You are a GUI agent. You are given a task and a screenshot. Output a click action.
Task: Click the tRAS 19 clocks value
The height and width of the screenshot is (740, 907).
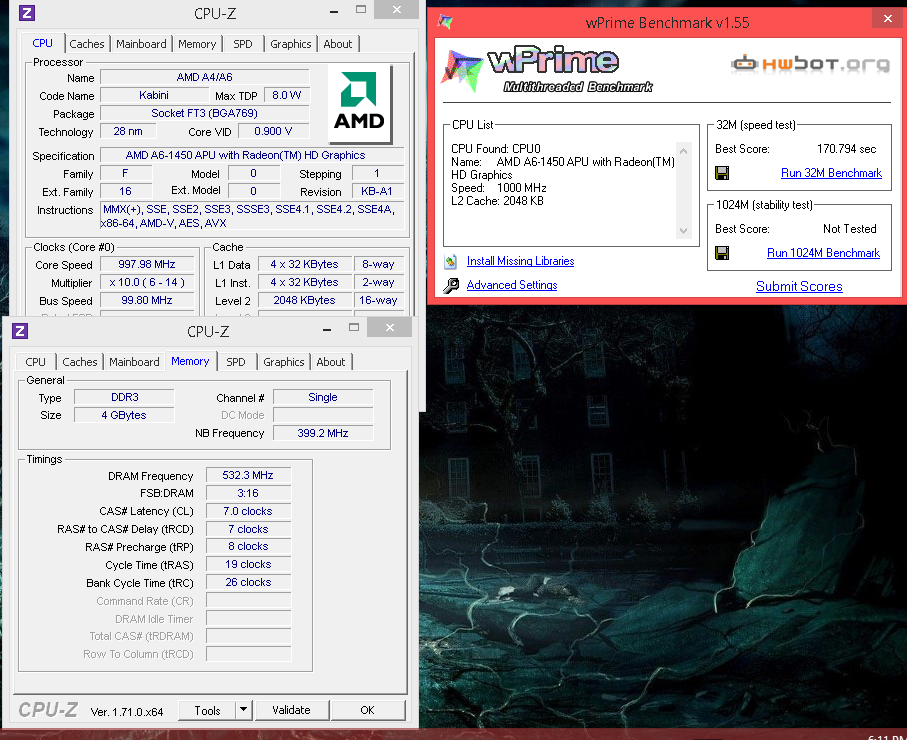pos(248,564)
